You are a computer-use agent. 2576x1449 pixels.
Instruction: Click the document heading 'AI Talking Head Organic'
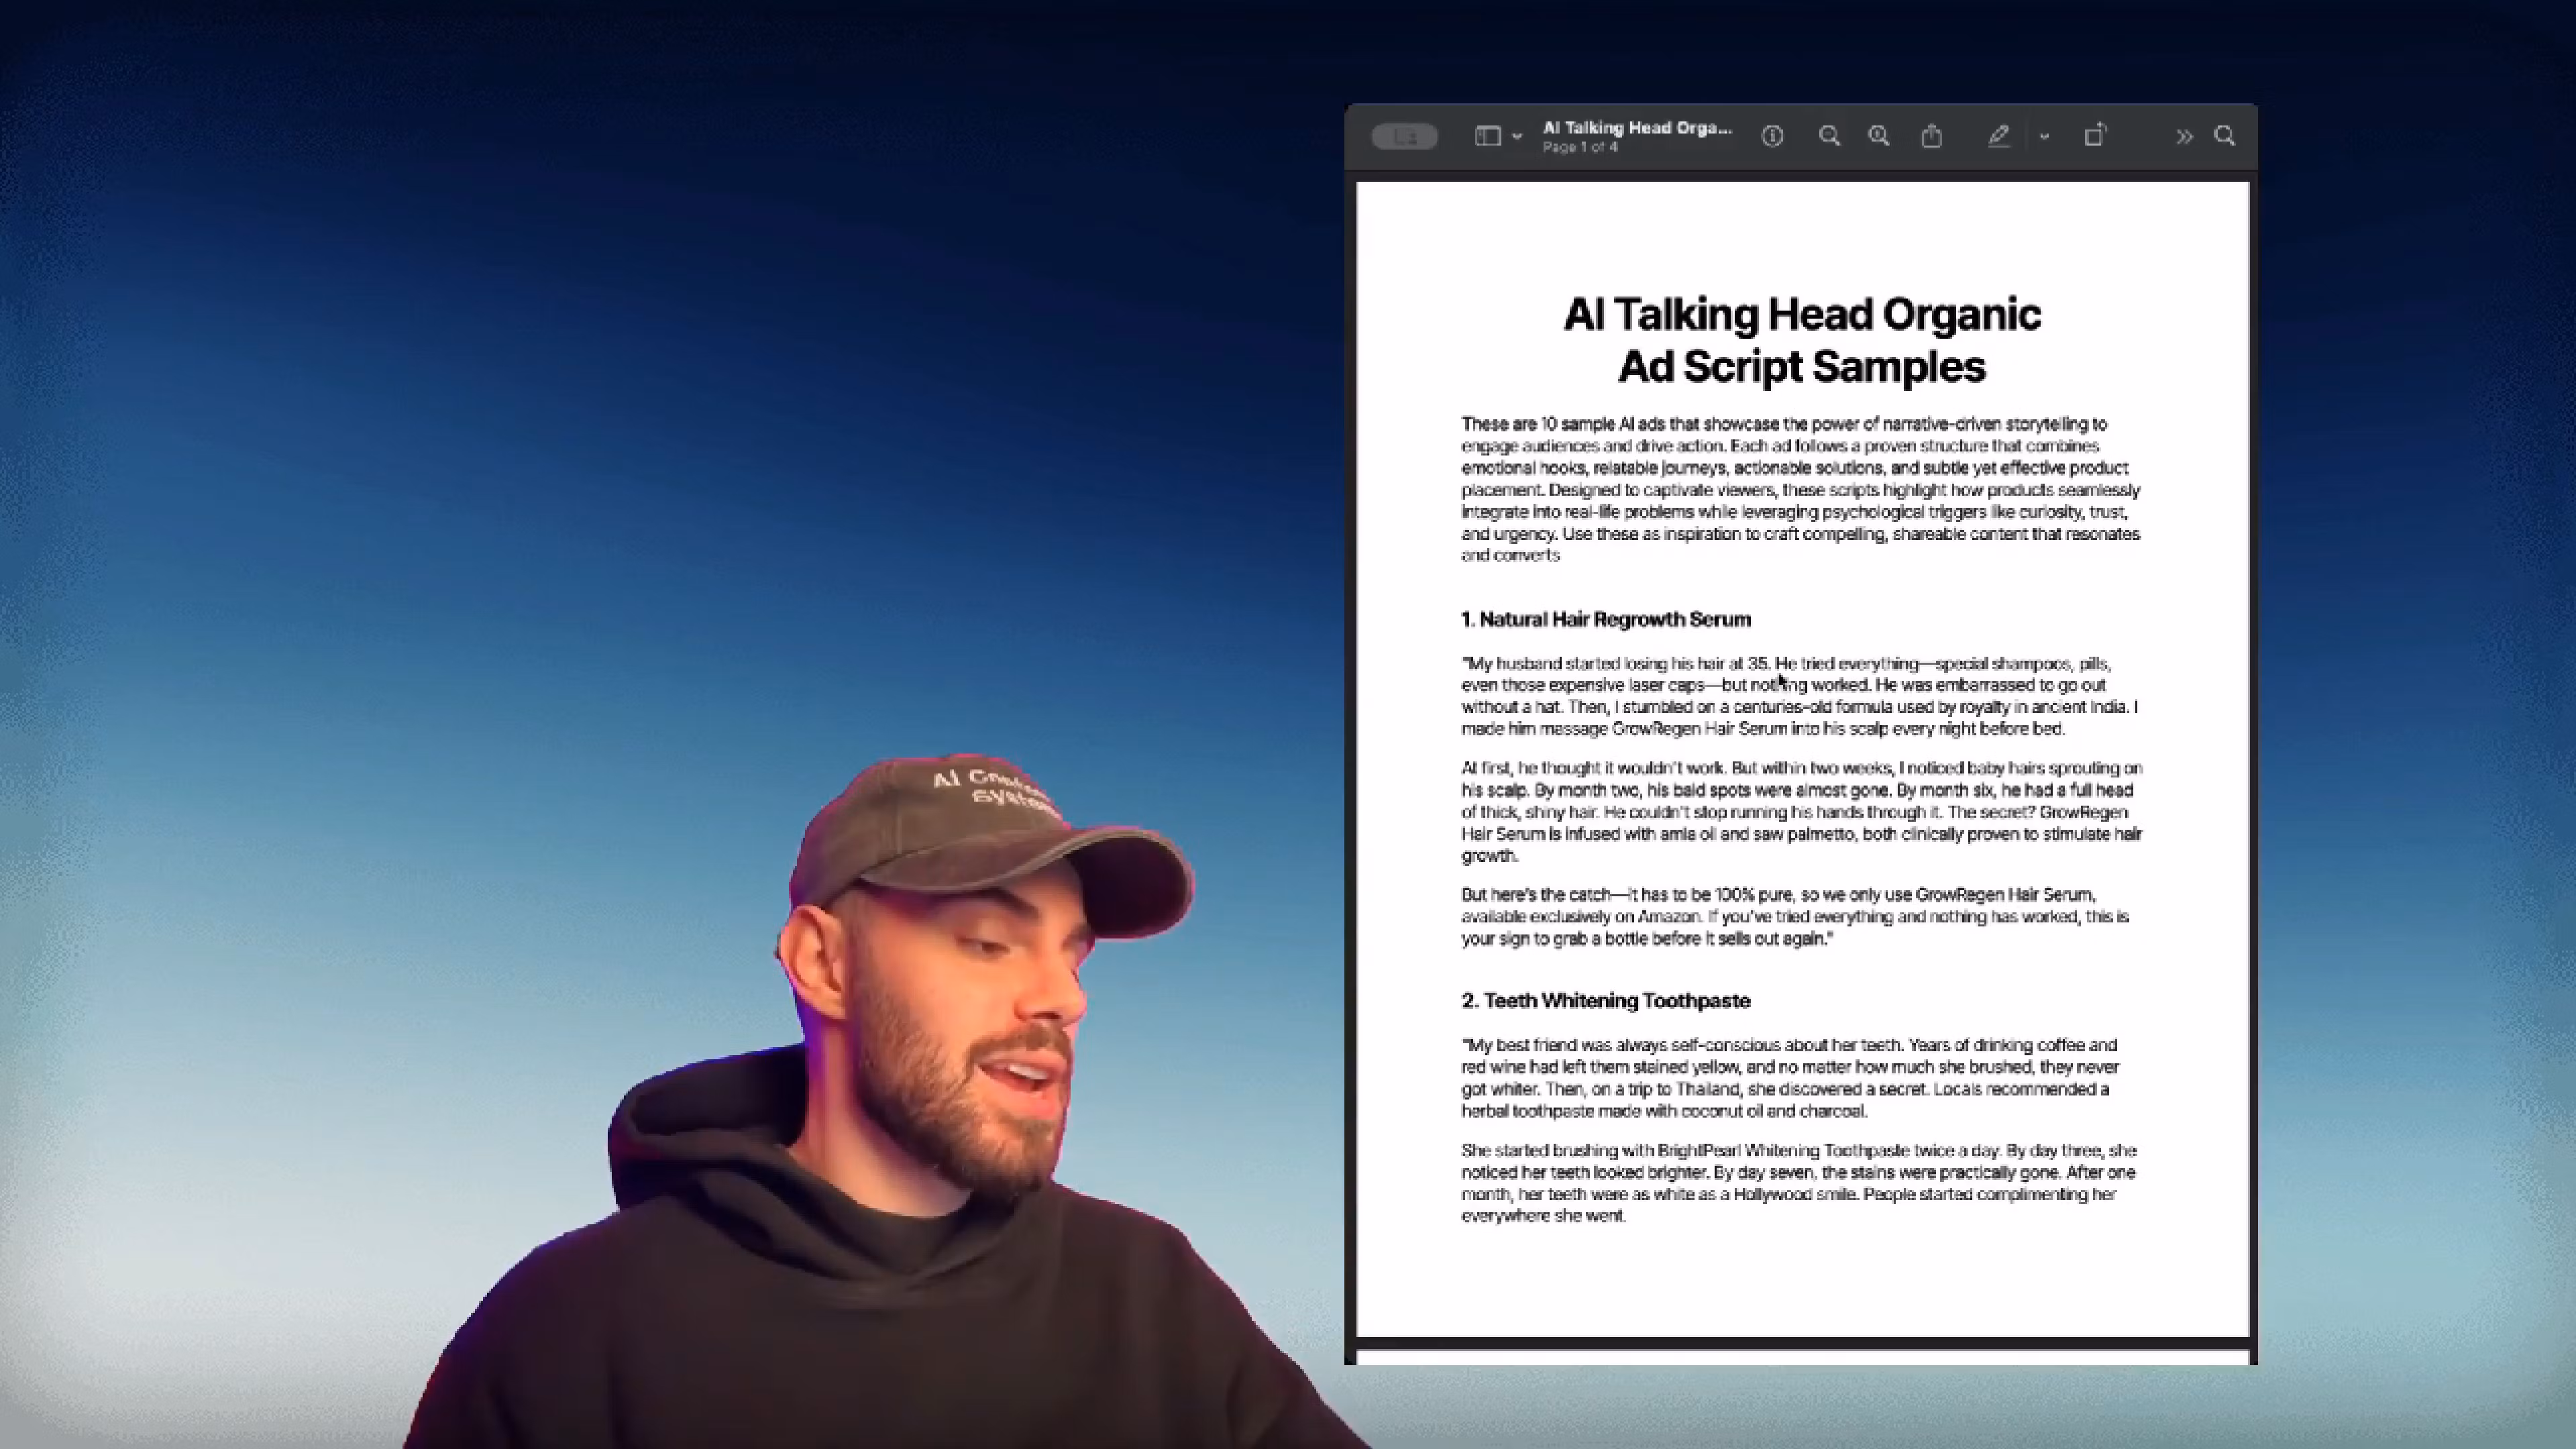pyautogui.click(x=1801, y=315)
